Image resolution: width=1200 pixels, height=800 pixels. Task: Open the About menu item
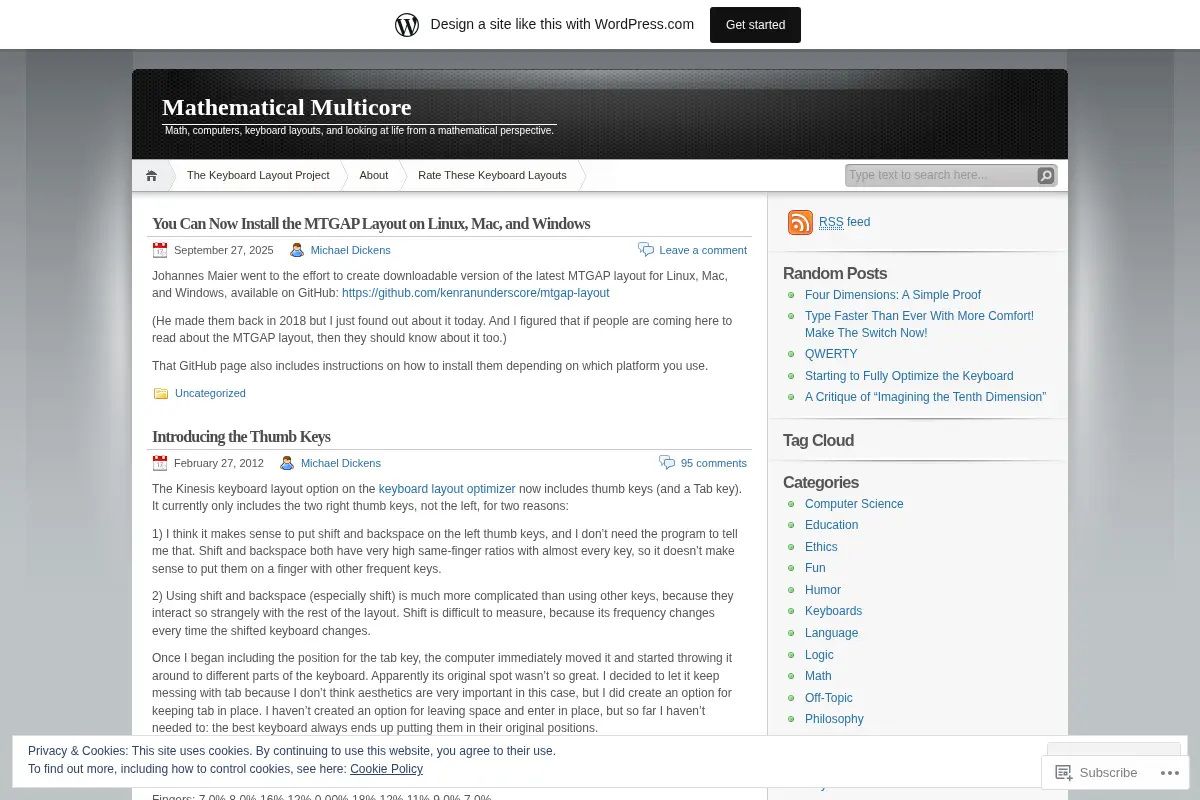374,176
